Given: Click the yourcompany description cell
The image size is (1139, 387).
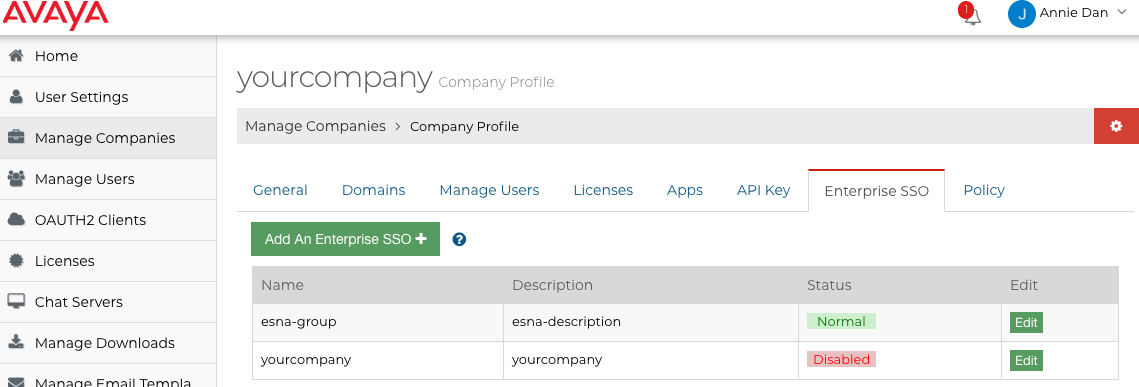Looking at the screenshot, I should [x=651, y=360].
